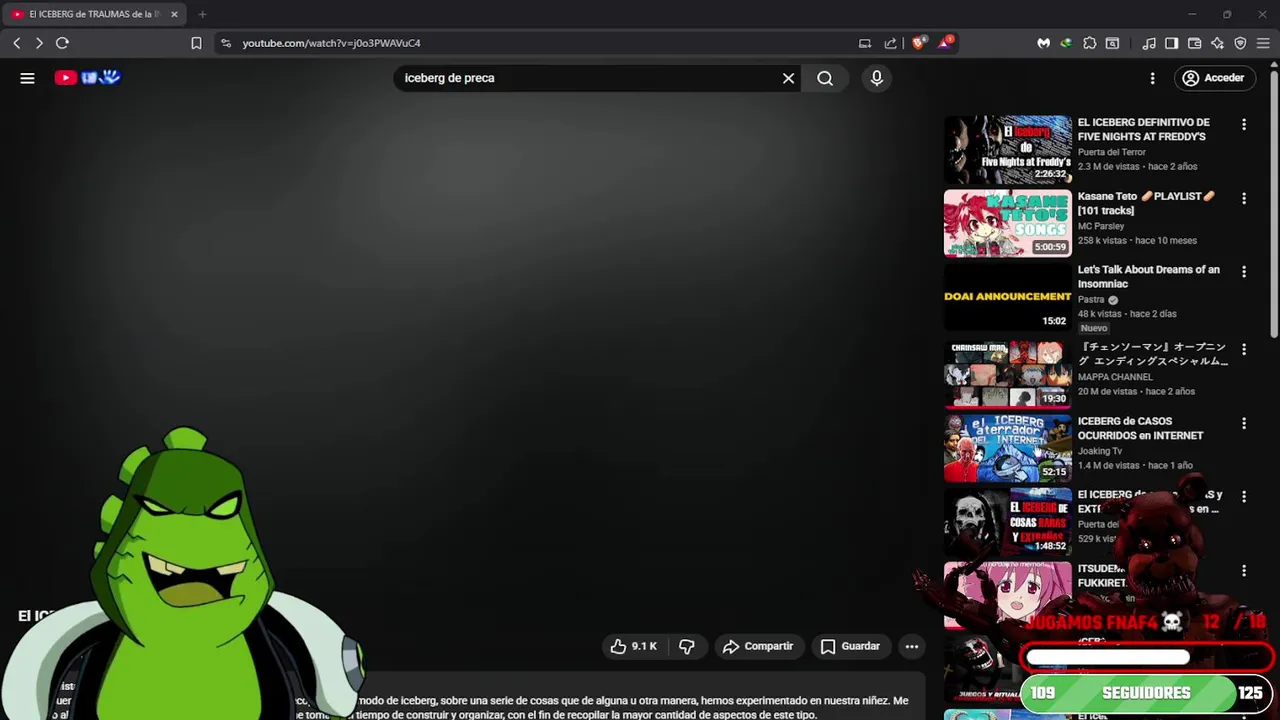Share the video with Compartir
Screen dimensions: 1280x720
click(758, 646)
